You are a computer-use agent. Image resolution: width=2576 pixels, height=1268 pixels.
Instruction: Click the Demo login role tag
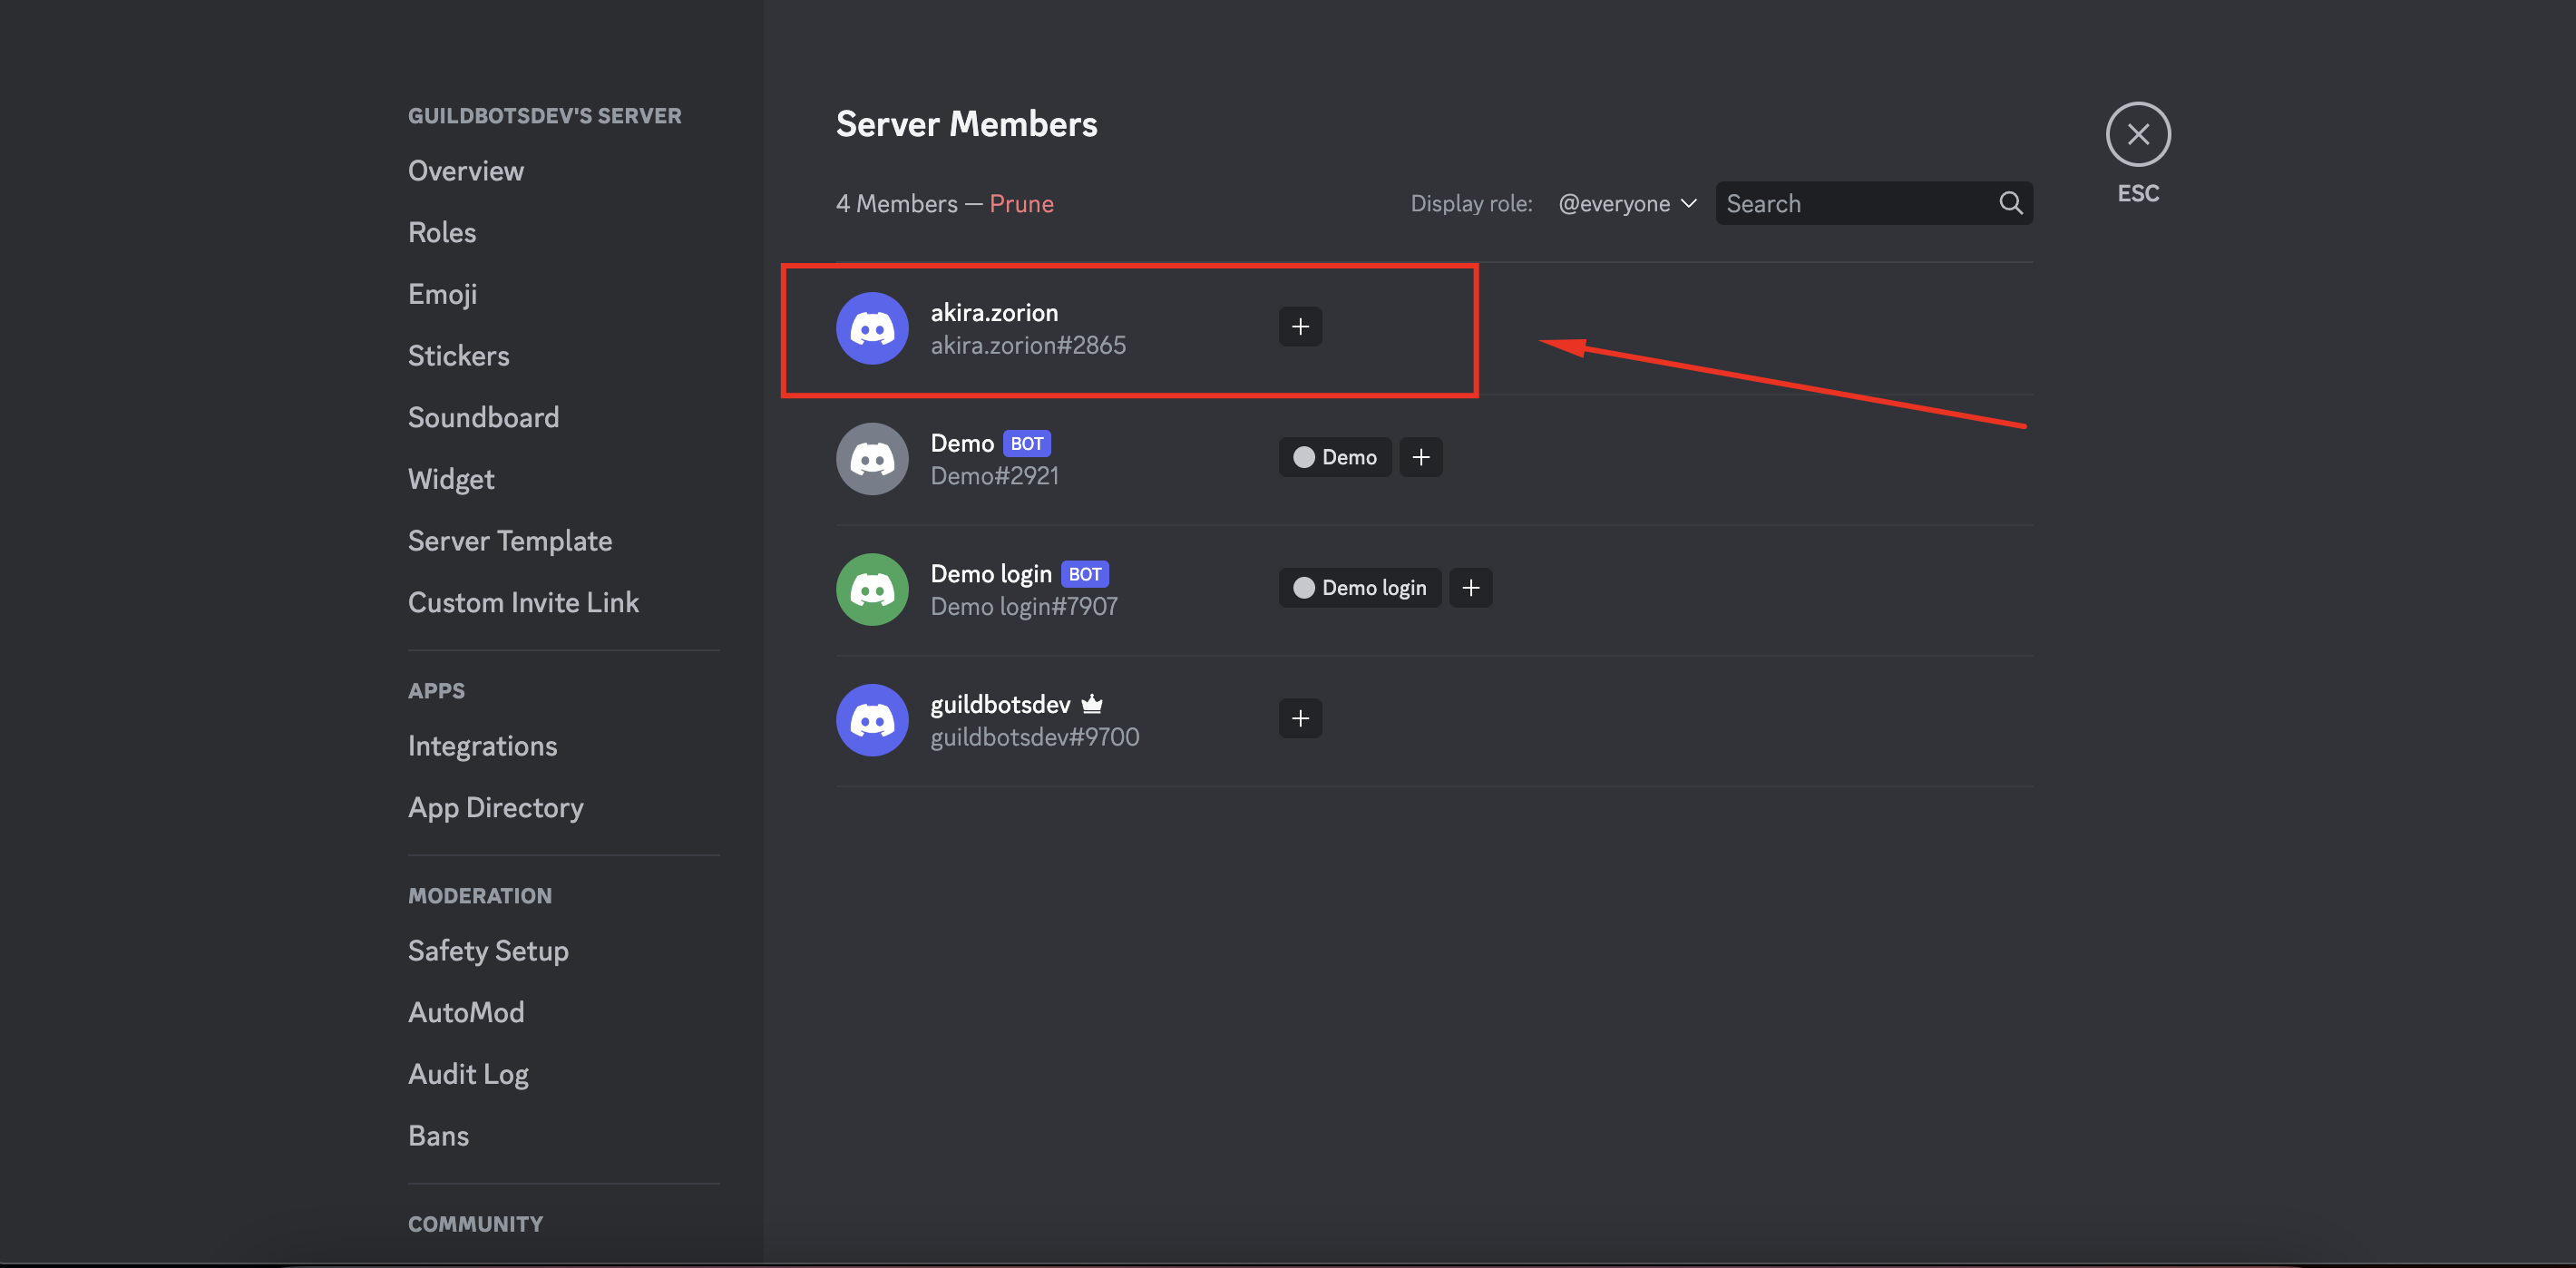click(1360, 588)
